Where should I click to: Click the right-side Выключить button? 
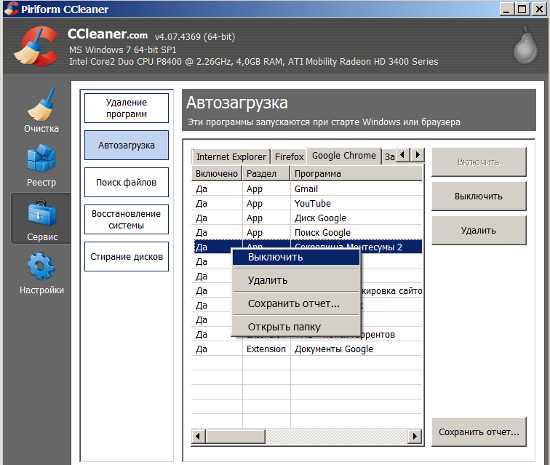point(479,196)
